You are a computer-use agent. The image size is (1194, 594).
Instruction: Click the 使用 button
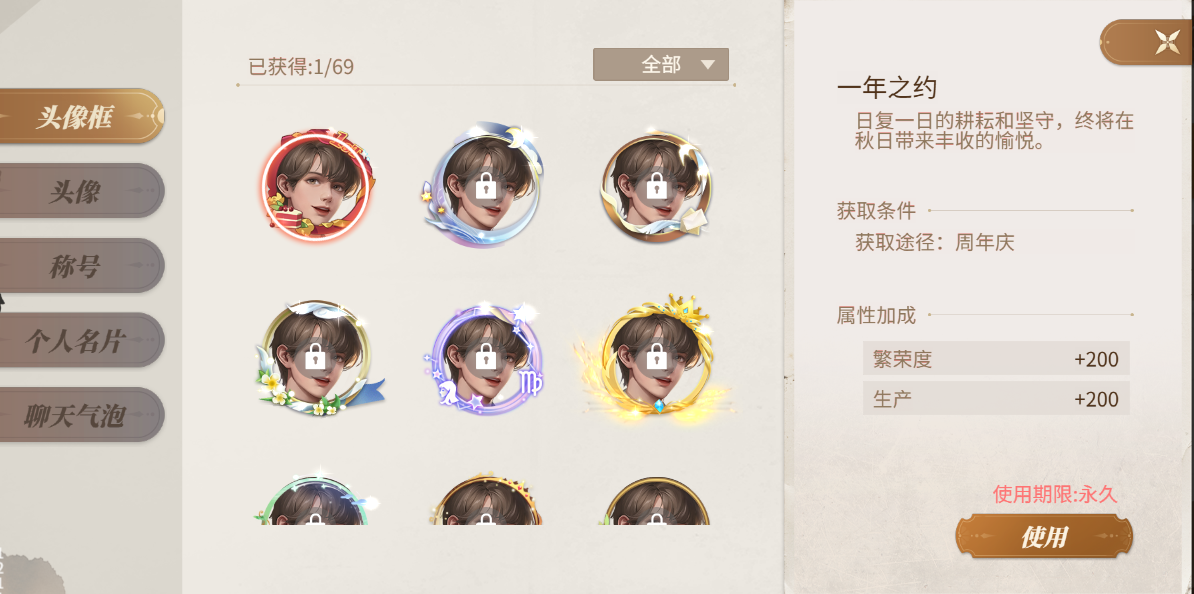pos(1044,536)
